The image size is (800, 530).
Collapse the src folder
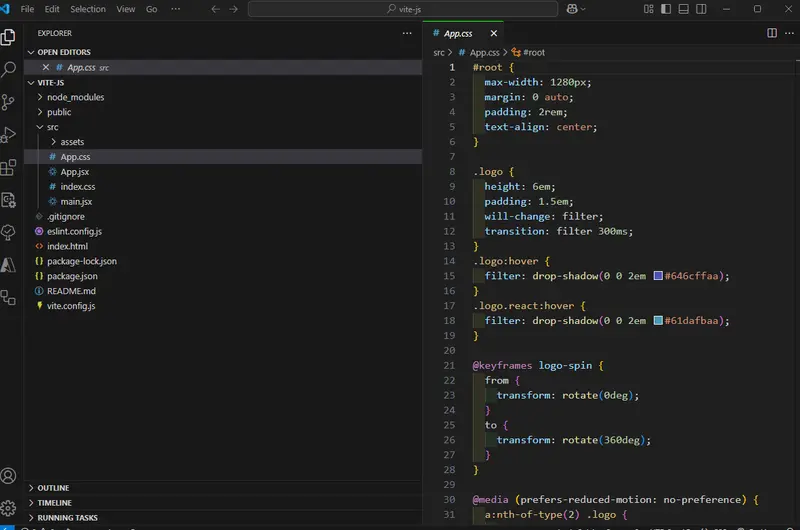pos(52,127)
